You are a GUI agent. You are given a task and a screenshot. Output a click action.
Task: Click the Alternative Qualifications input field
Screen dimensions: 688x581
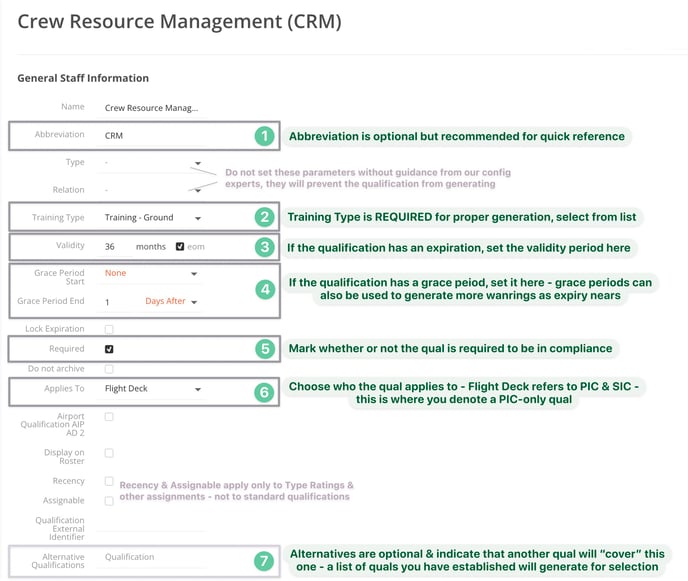pos(151,557)
